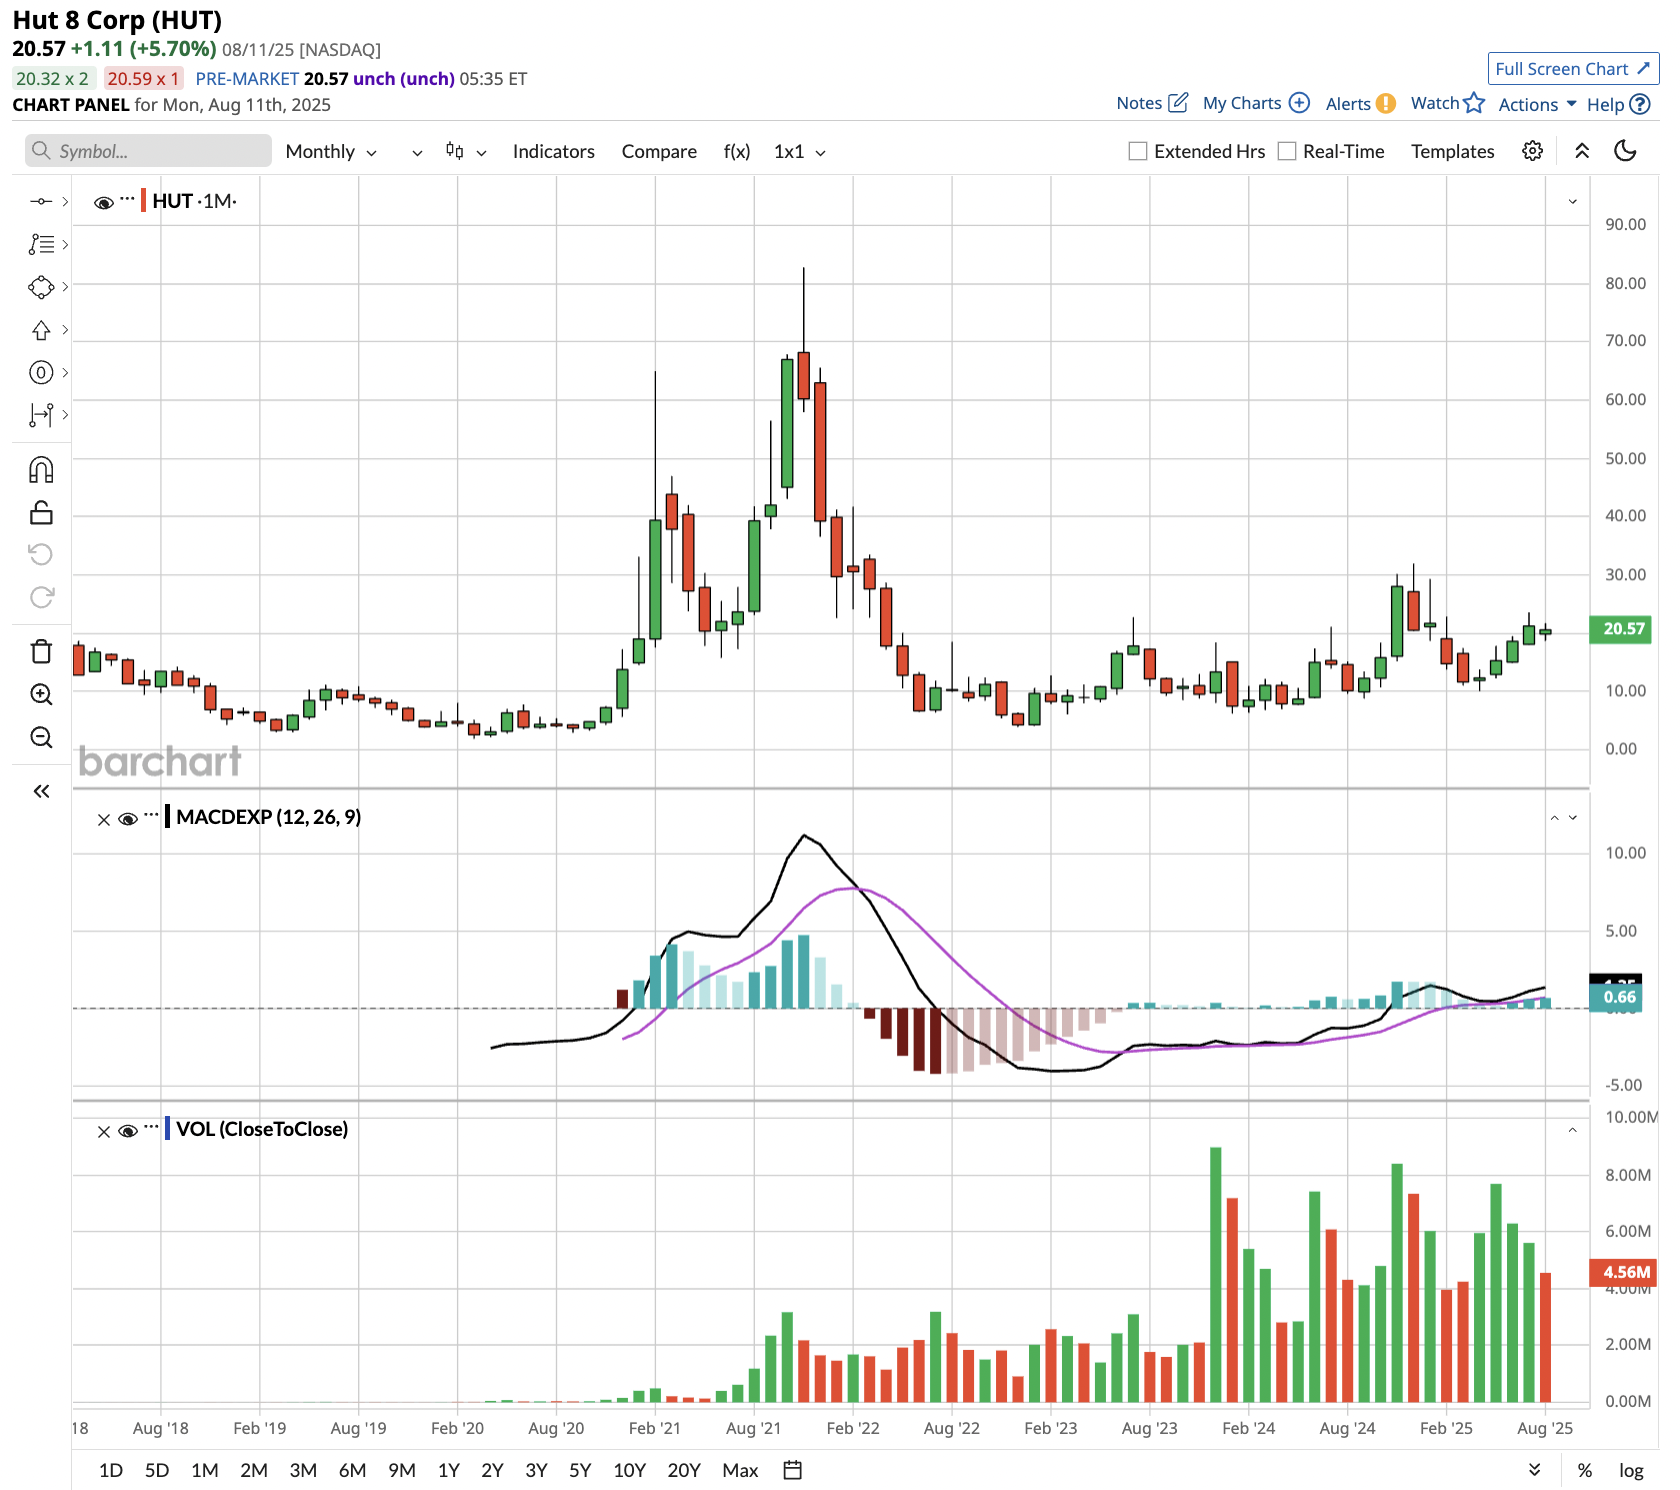Add HUT to Watchlist star
This screenshot has width=1680, height=1490.
[x=1474, y=103]
